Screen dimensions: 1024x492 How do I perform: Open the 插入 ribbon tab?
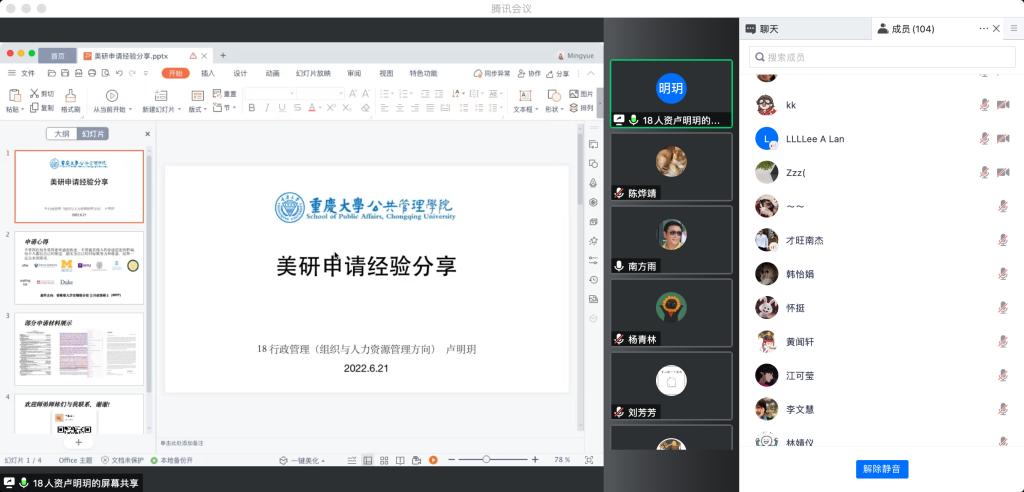(x=208, y=73)
